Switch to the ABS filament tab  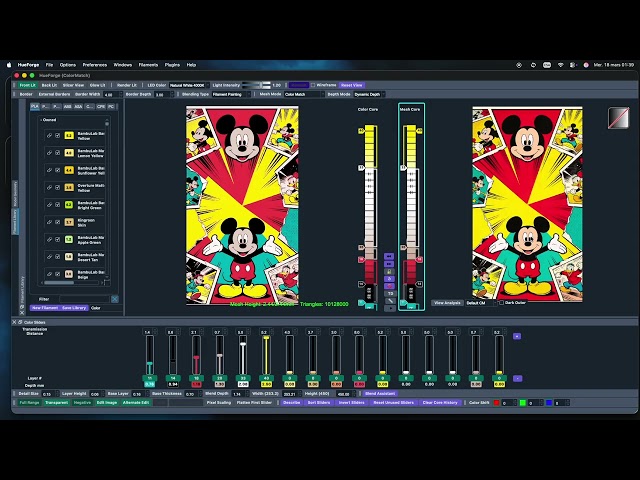click(x=67, y=107)
